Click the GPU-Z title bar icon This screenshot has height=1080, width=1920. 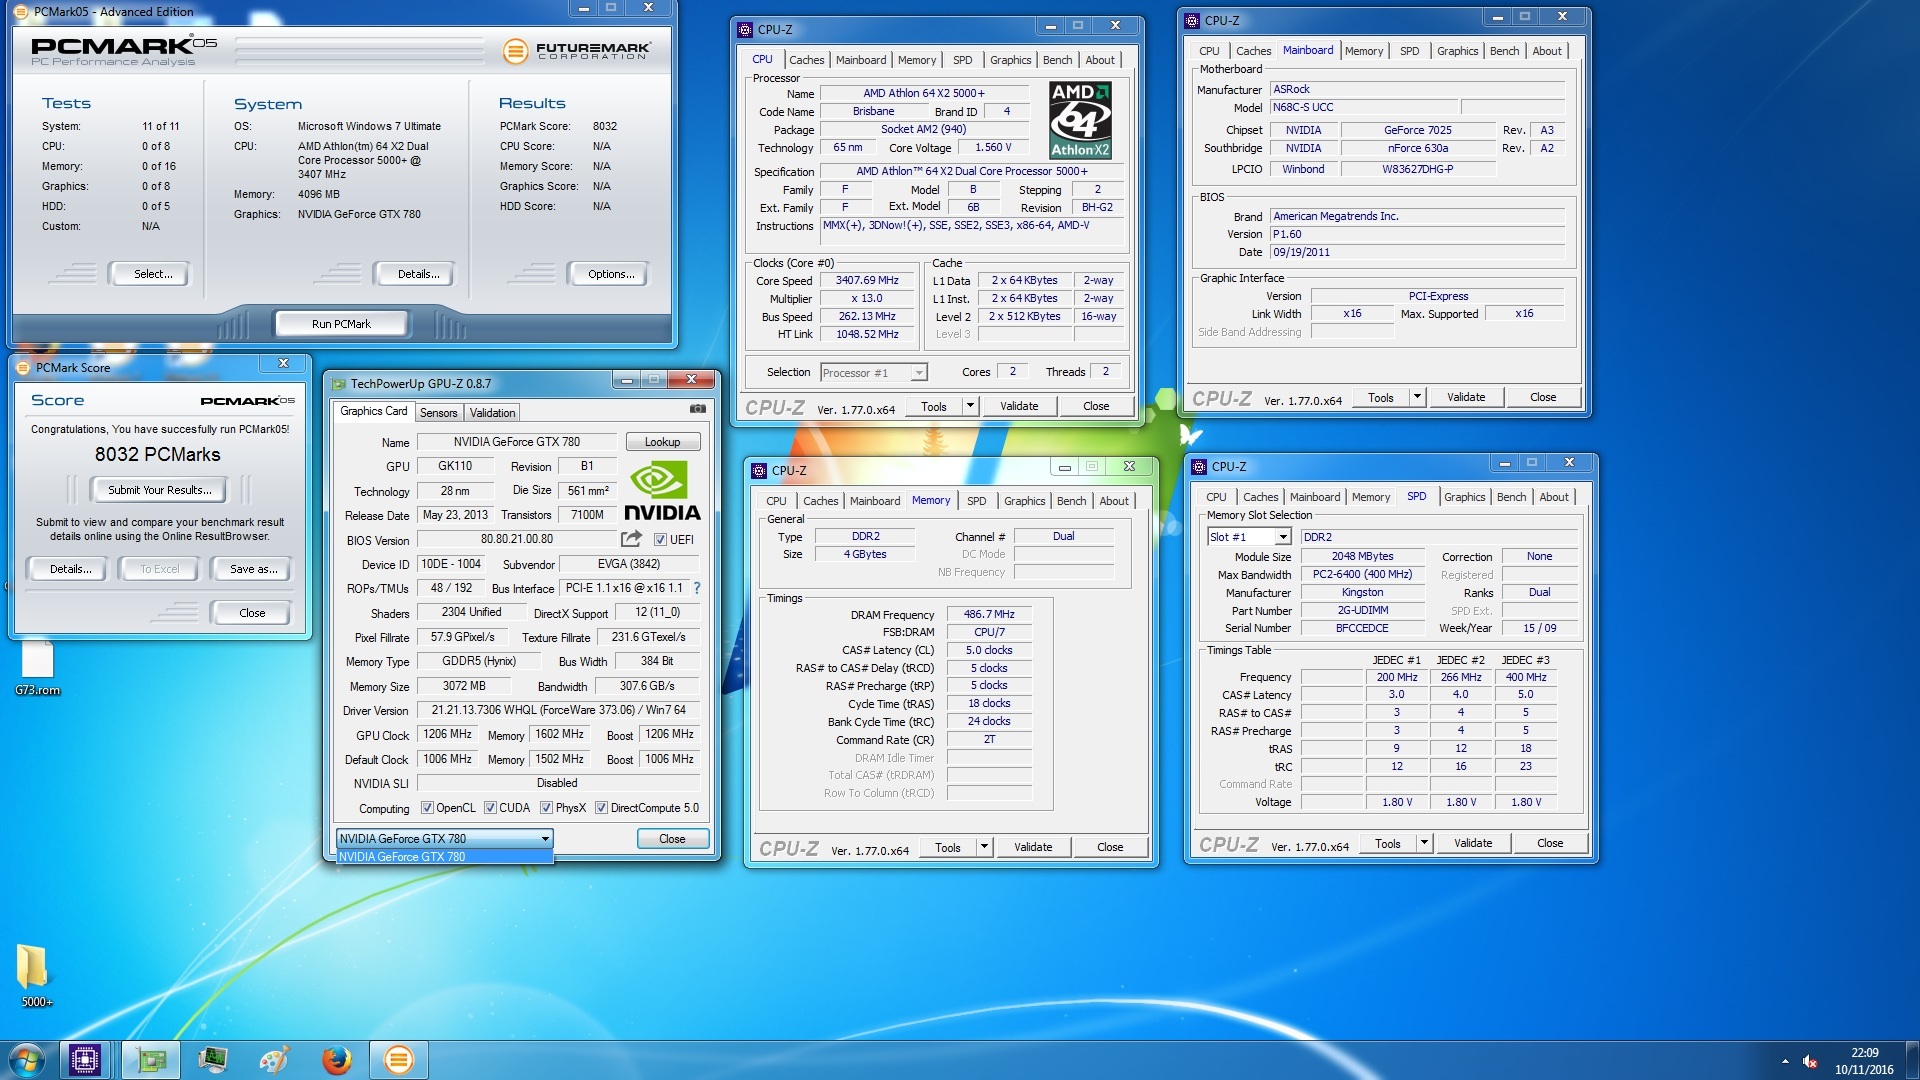tap(339, 384)
